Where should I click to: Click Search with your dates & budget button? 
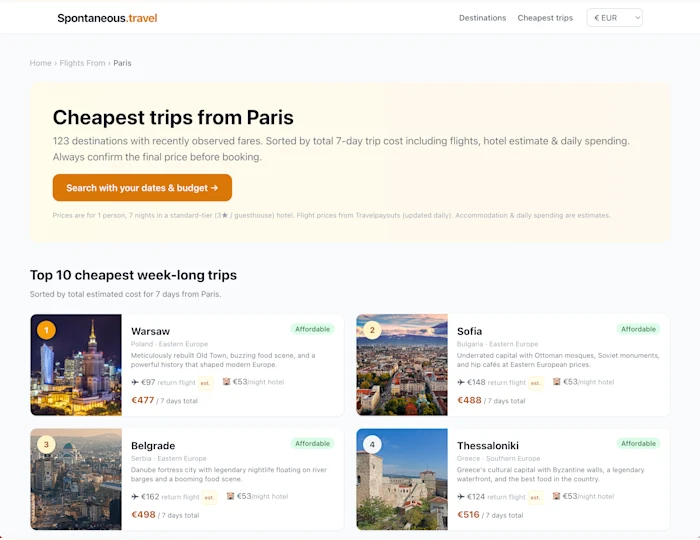pyautogui.click(x=142, y=187)
